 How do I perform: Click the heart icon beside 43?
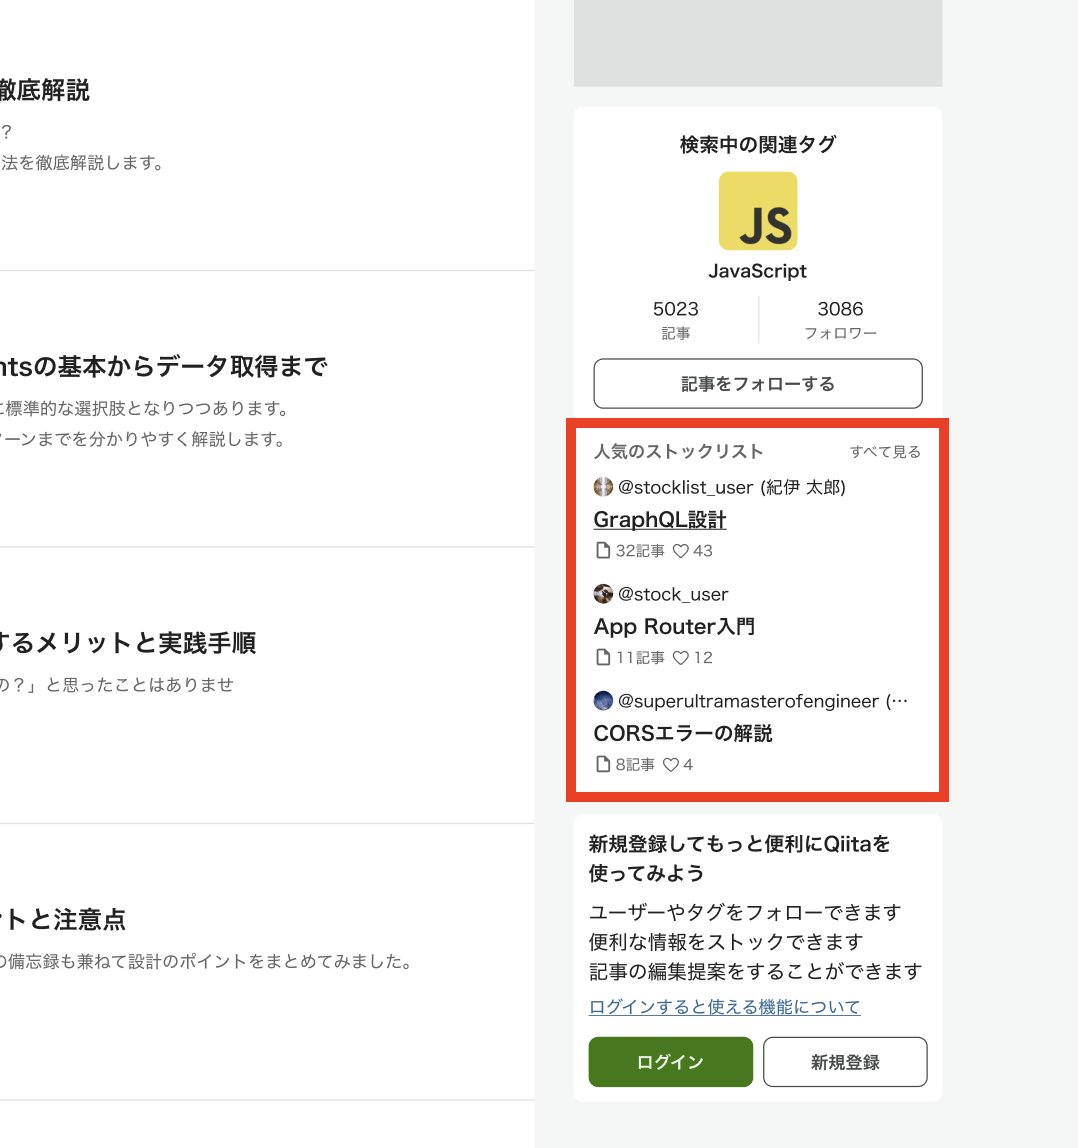click(x=680, y=551)
